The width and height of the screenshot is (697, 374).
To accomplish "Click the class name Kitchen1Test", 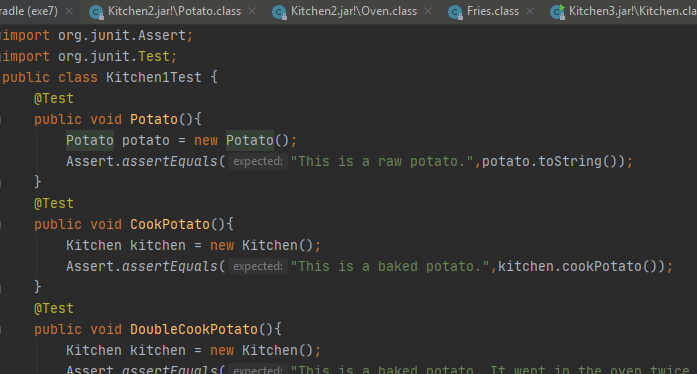I will coord(153,77).
